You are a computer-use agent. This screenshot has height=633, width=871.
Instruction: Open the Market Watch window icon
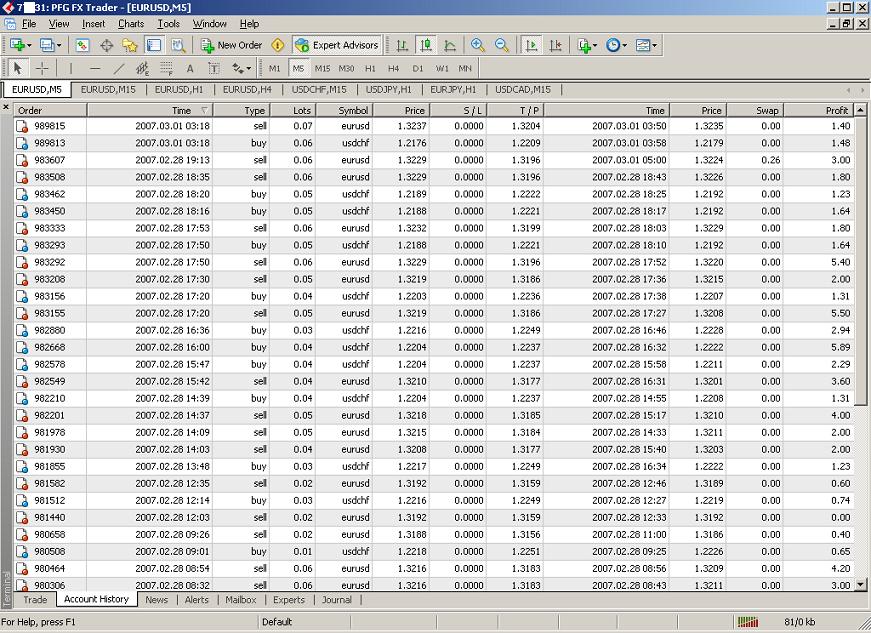tap(82, 45)
